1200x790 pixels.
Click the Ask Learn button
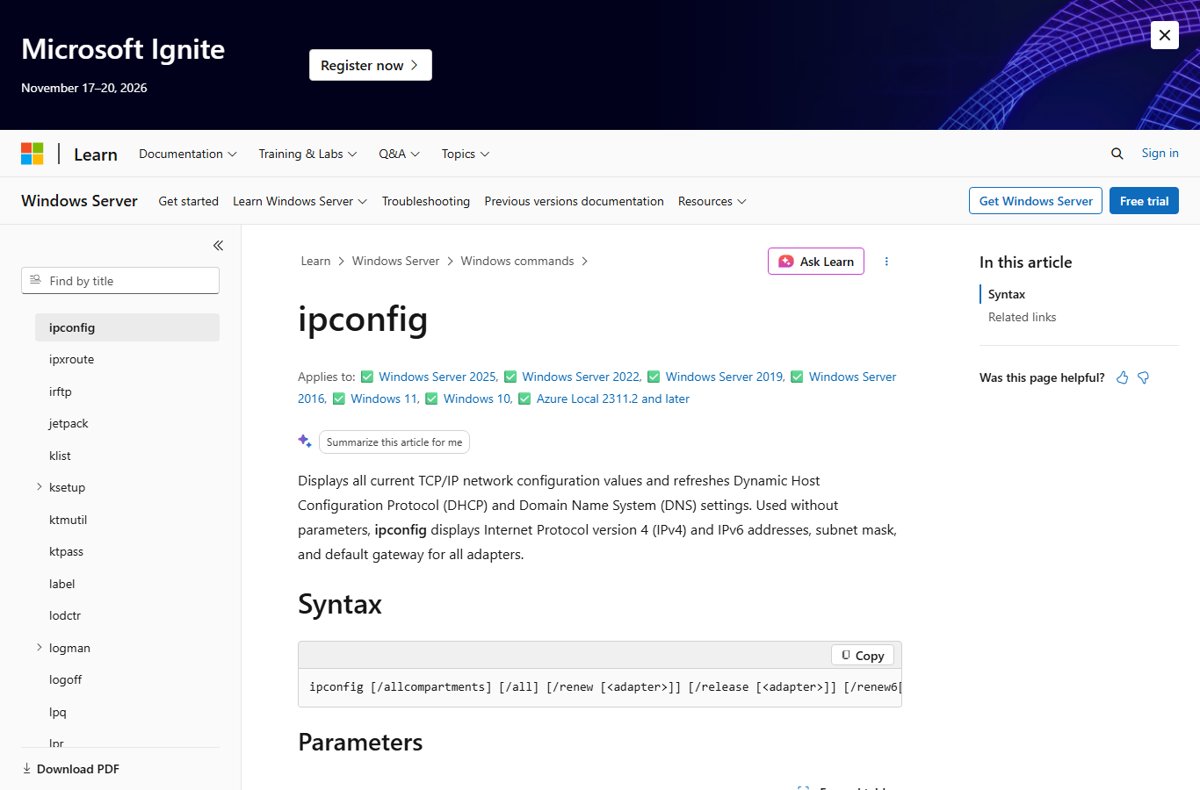(816, 261)
